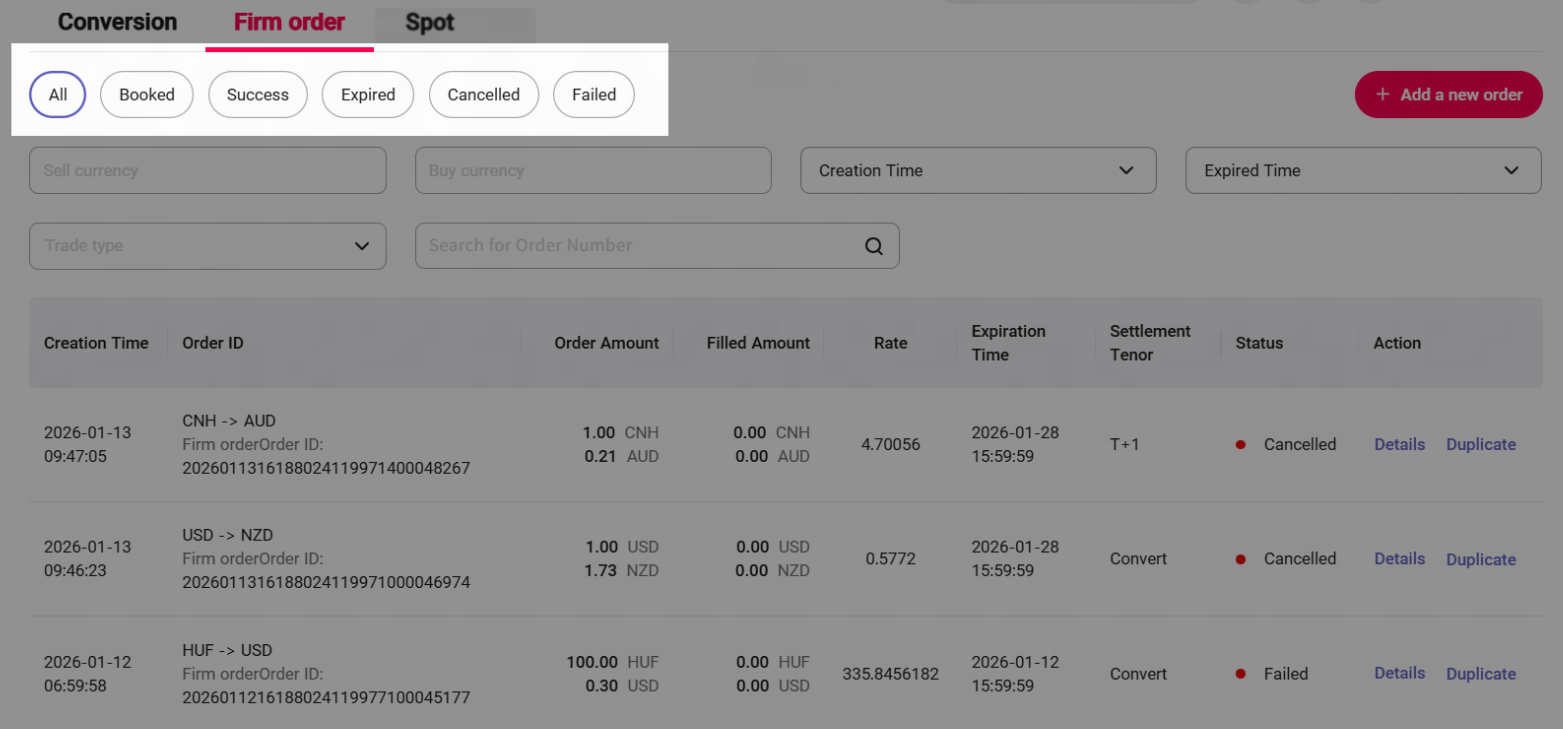Show only Cancelled orders
The width and height of the screenshot is (1563, 729).
coord(484,95)
